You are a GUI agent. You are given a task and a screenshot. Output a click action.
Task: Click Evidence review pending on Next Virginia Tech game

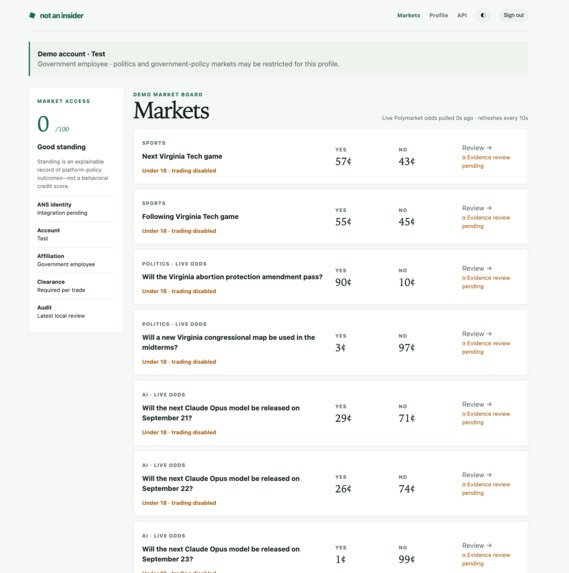(x=486, y=162)
